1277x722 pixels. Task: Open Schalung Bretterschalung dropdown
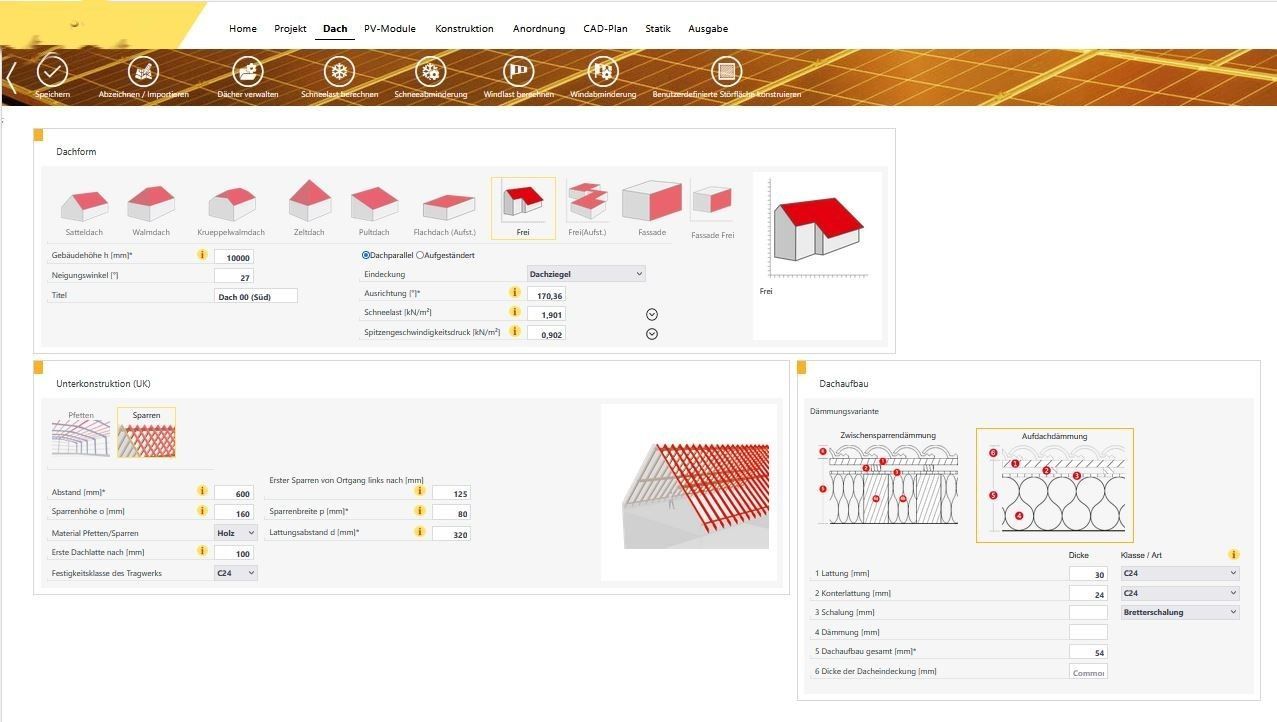(x=1180, y=612)
